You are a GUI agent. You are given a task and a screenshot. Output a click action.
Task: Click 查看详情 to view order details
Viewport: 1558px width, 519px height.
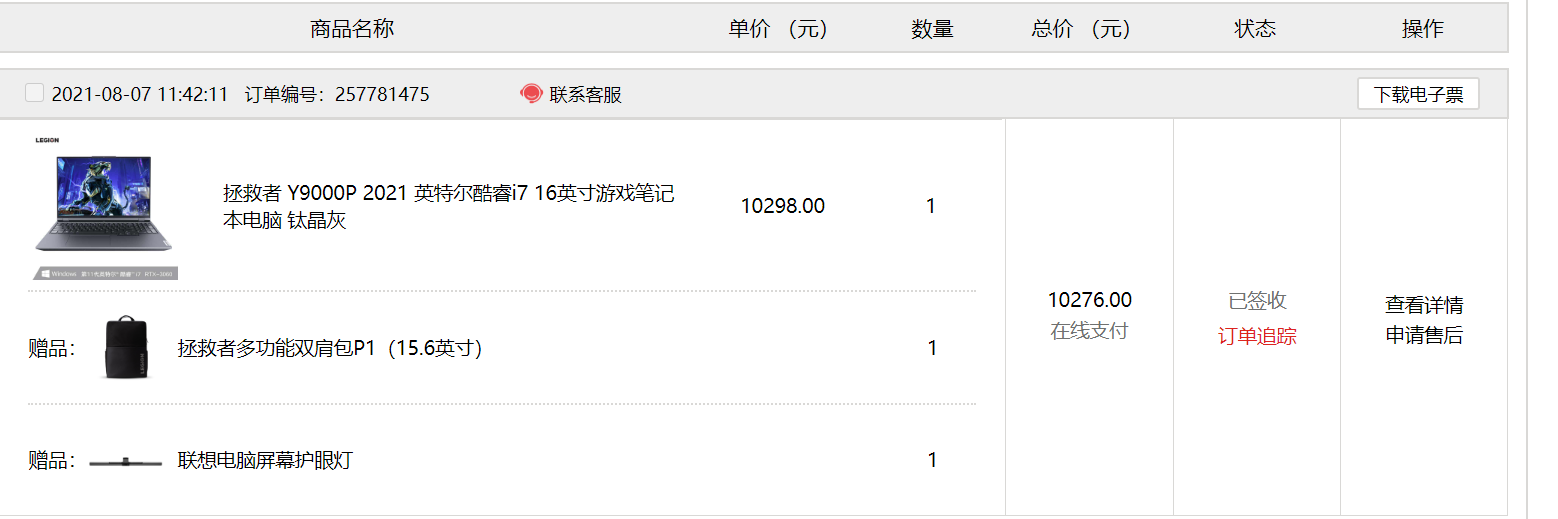click(1424, 305)
